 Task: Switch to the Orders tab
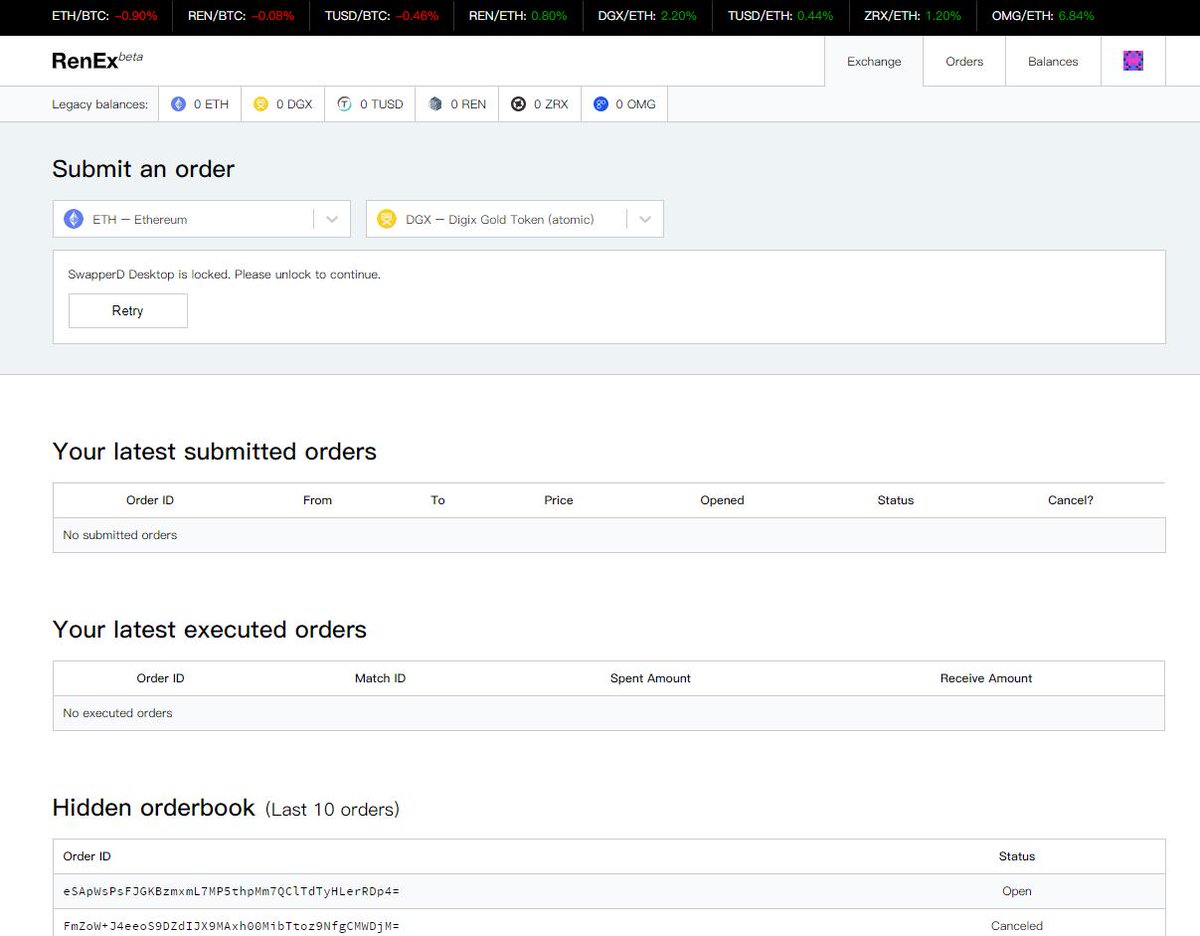tap(965, 61)
